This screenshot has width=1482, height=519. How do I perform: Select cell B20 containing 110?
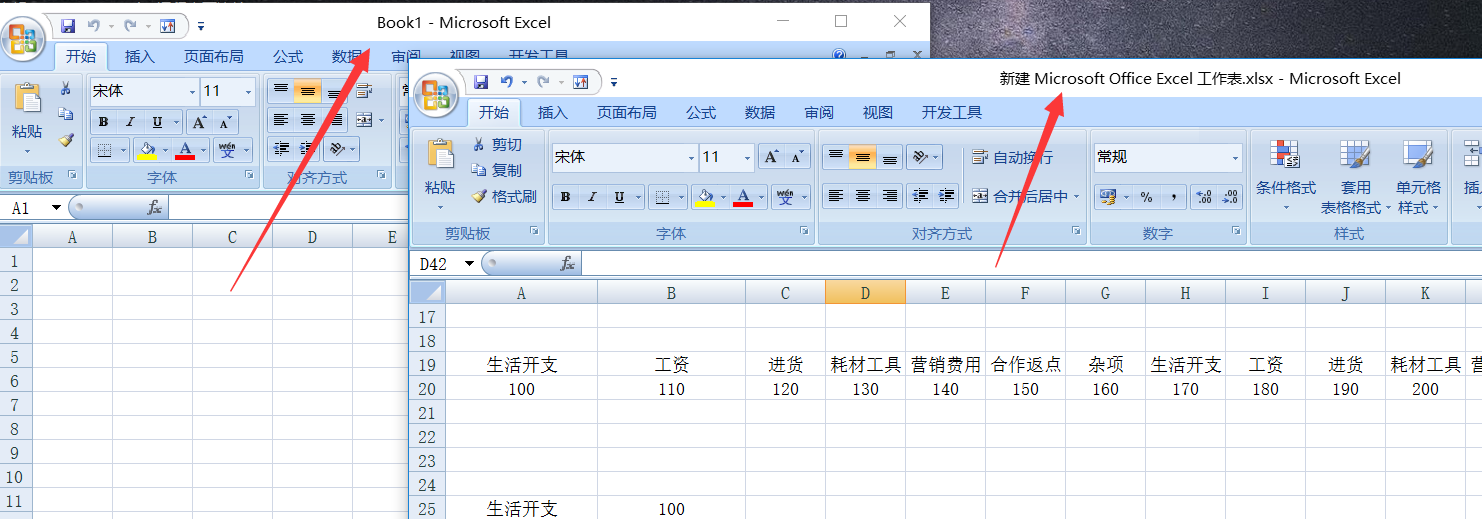[x=671, y=389]
